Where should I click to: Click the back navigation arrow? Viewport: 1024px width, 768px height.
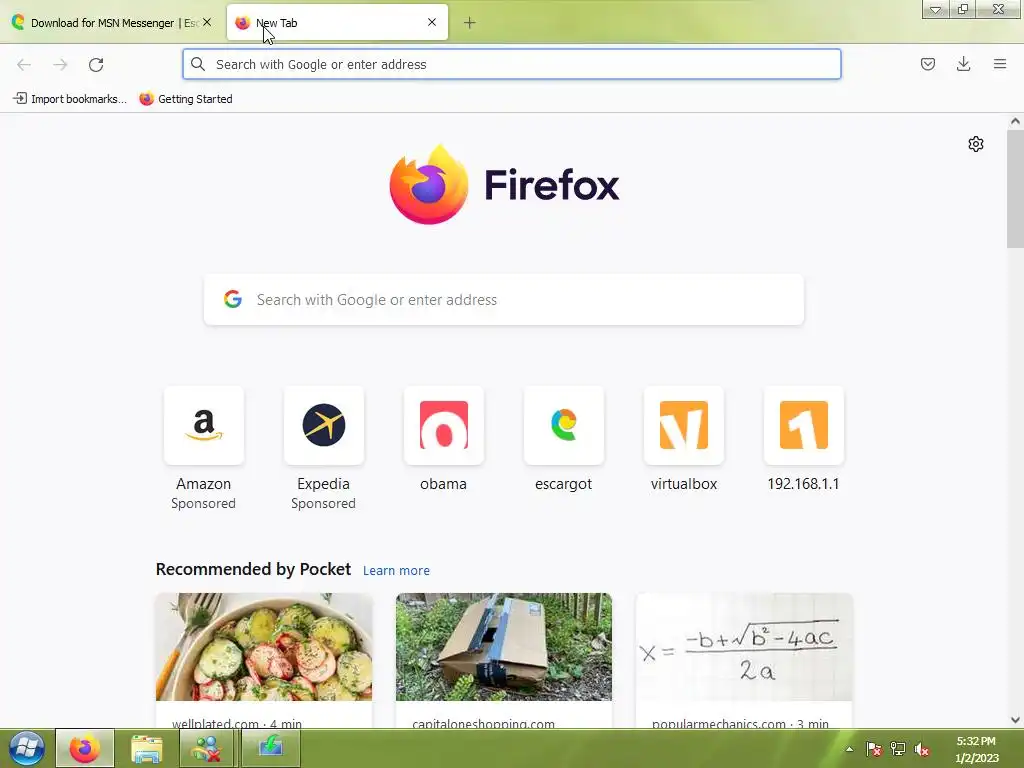click(24, 65)
